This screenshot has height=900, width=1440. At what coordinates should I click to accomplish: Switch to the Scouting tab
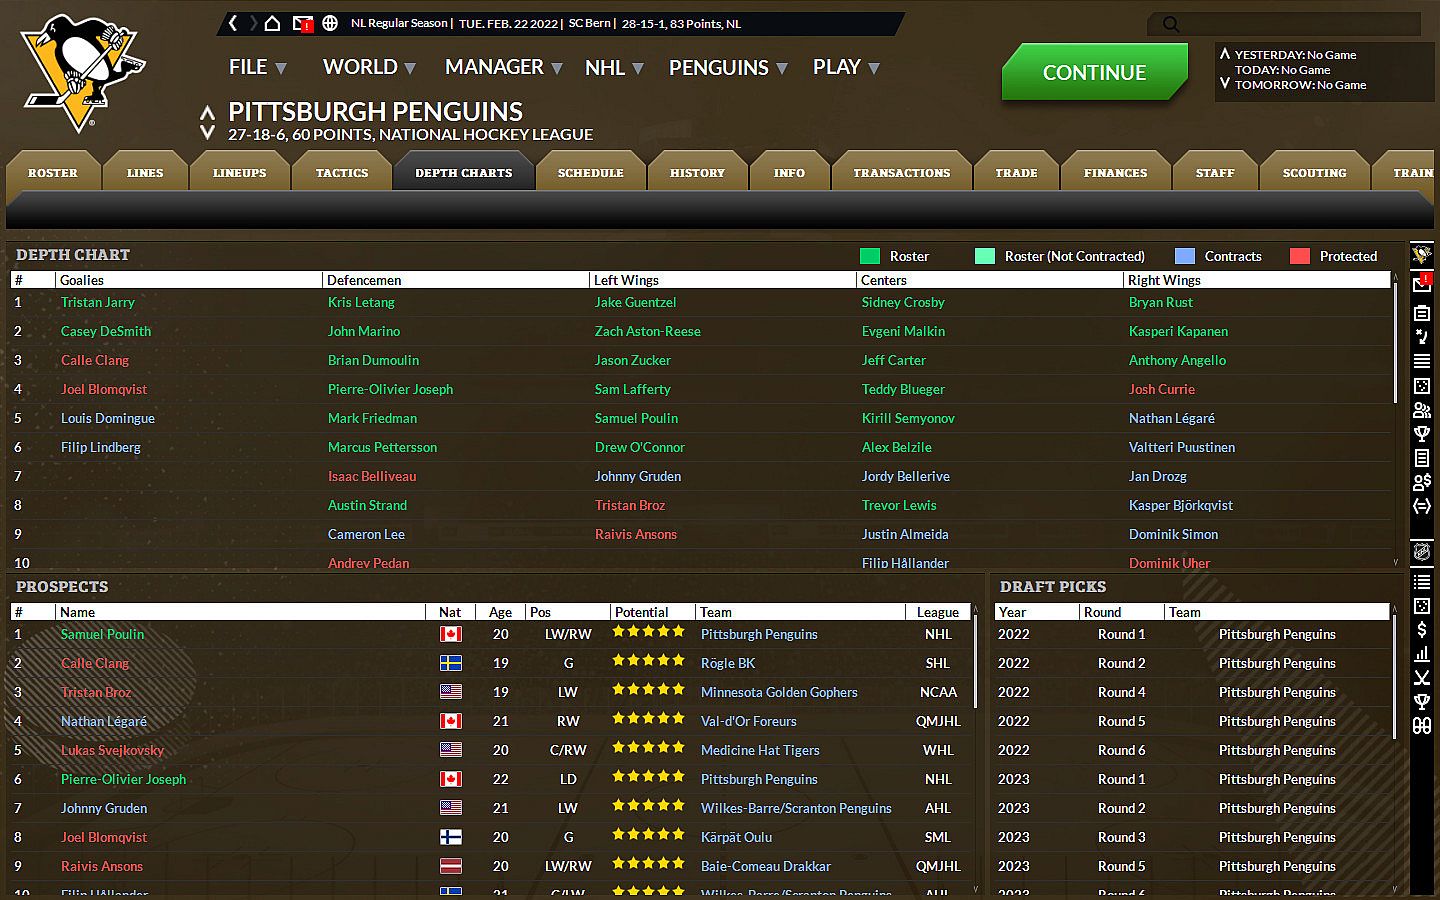tap(1315, 172)
